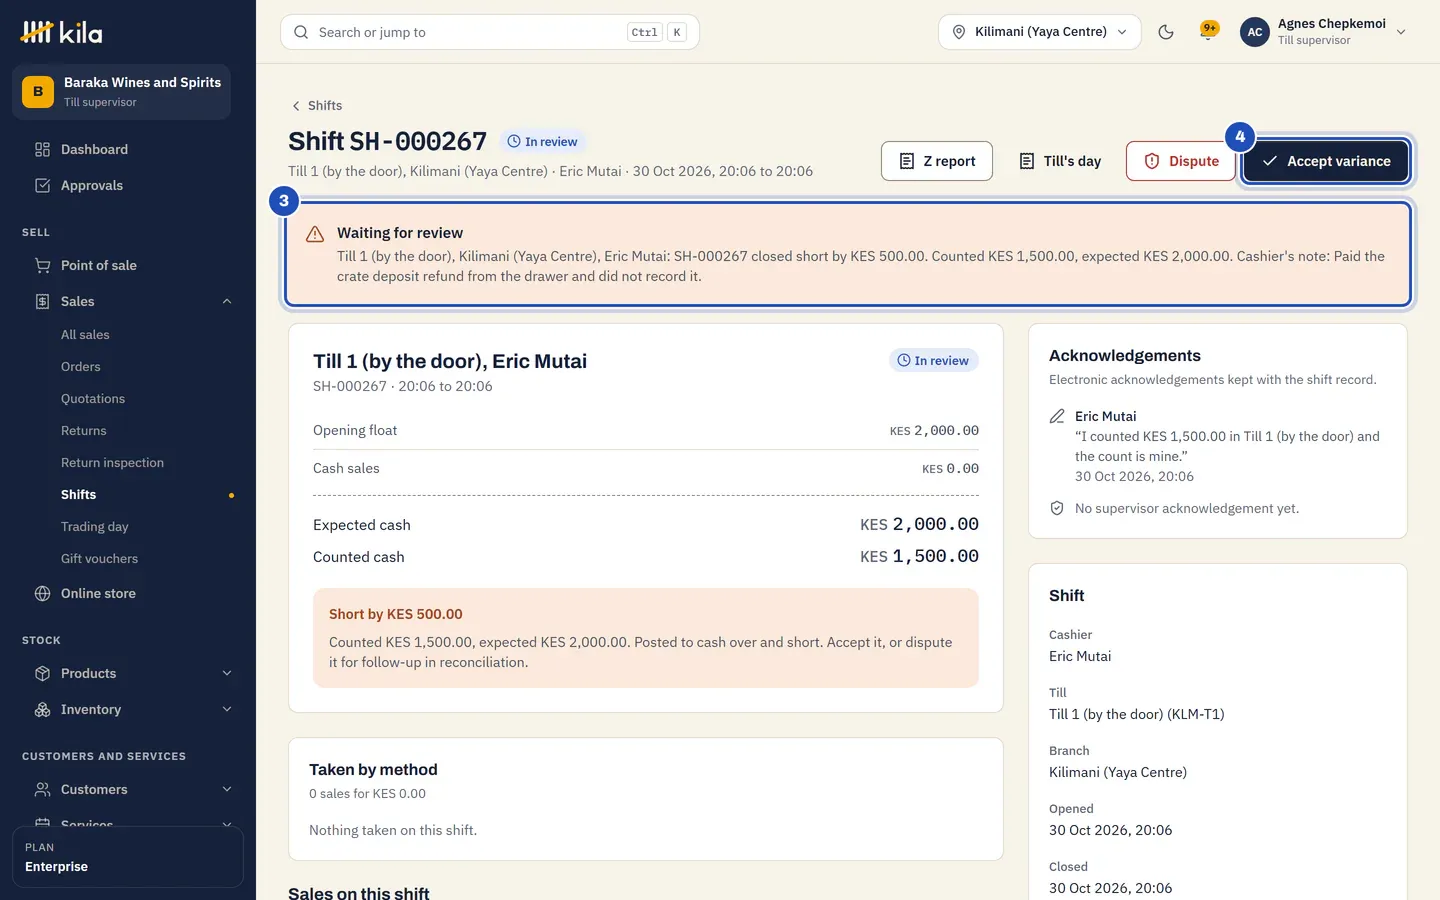Click the Sales receipt icon
1440x900 pixels.
[x=42, y=302]
